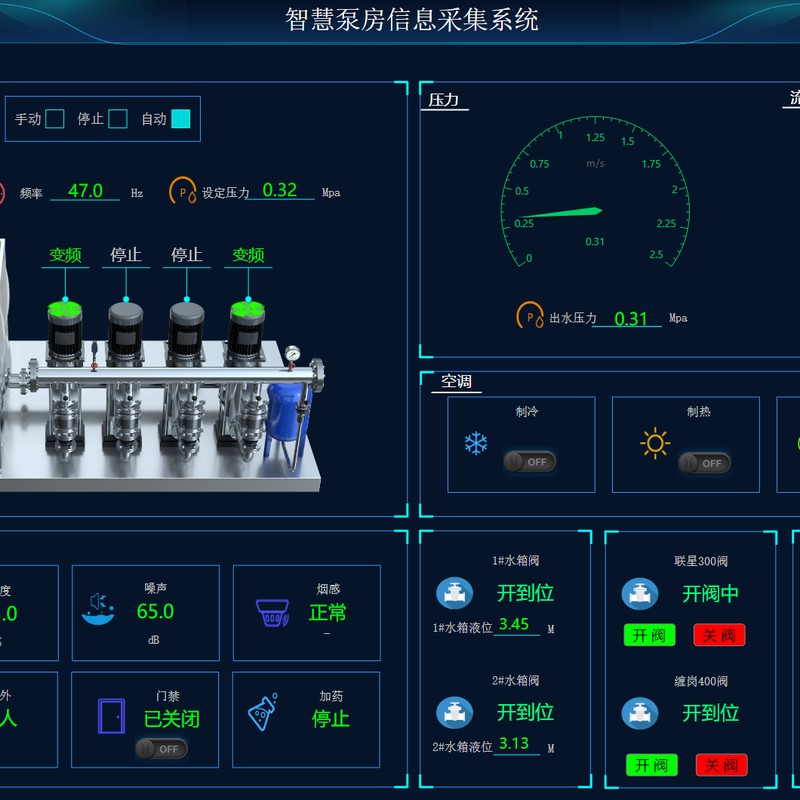Click the third pump 停止 status label
The image size is (800, 800).
pyautogui.click(x=187, y=255)
